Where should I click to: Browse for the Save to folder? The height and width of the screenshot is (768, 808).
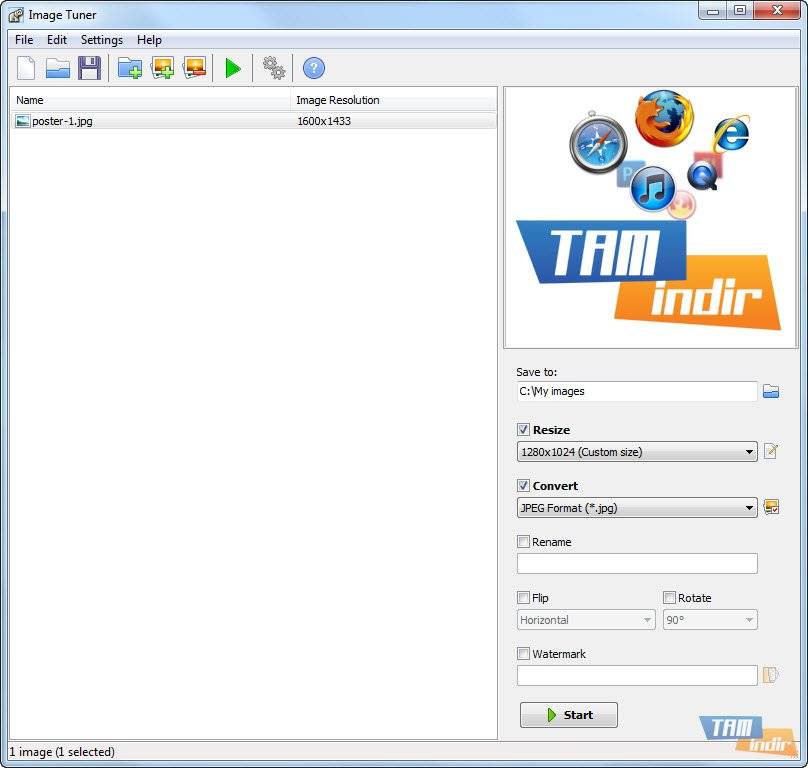[x=770, y=392]
